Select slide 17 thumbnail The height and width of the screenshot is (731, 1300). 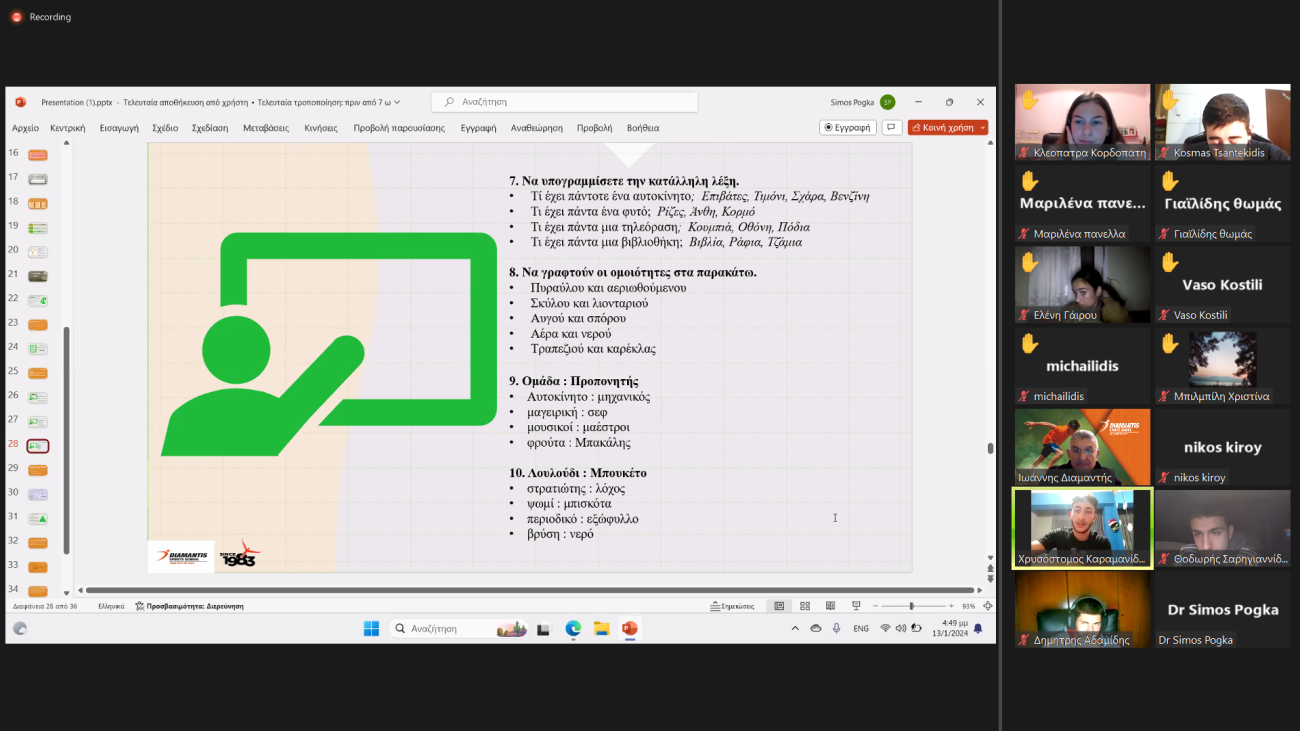38,179
